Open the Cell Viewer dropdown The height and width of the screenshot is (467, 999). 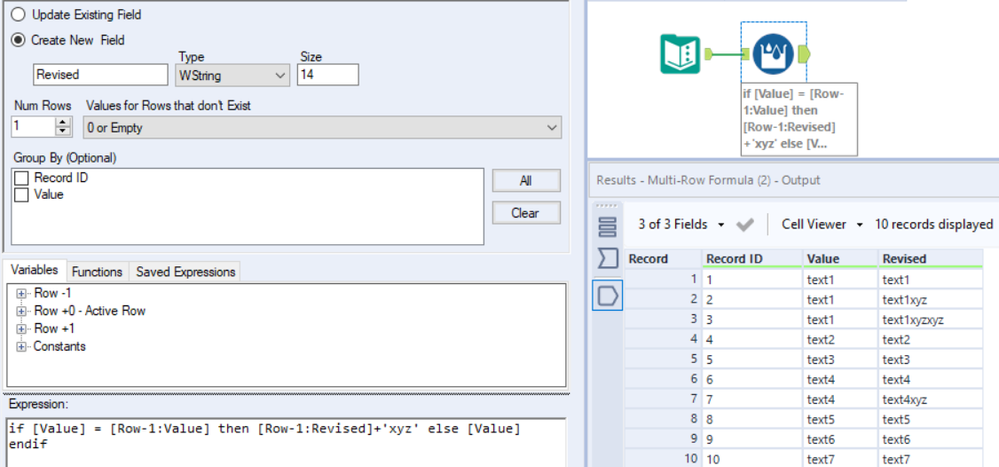coord(823,224)
